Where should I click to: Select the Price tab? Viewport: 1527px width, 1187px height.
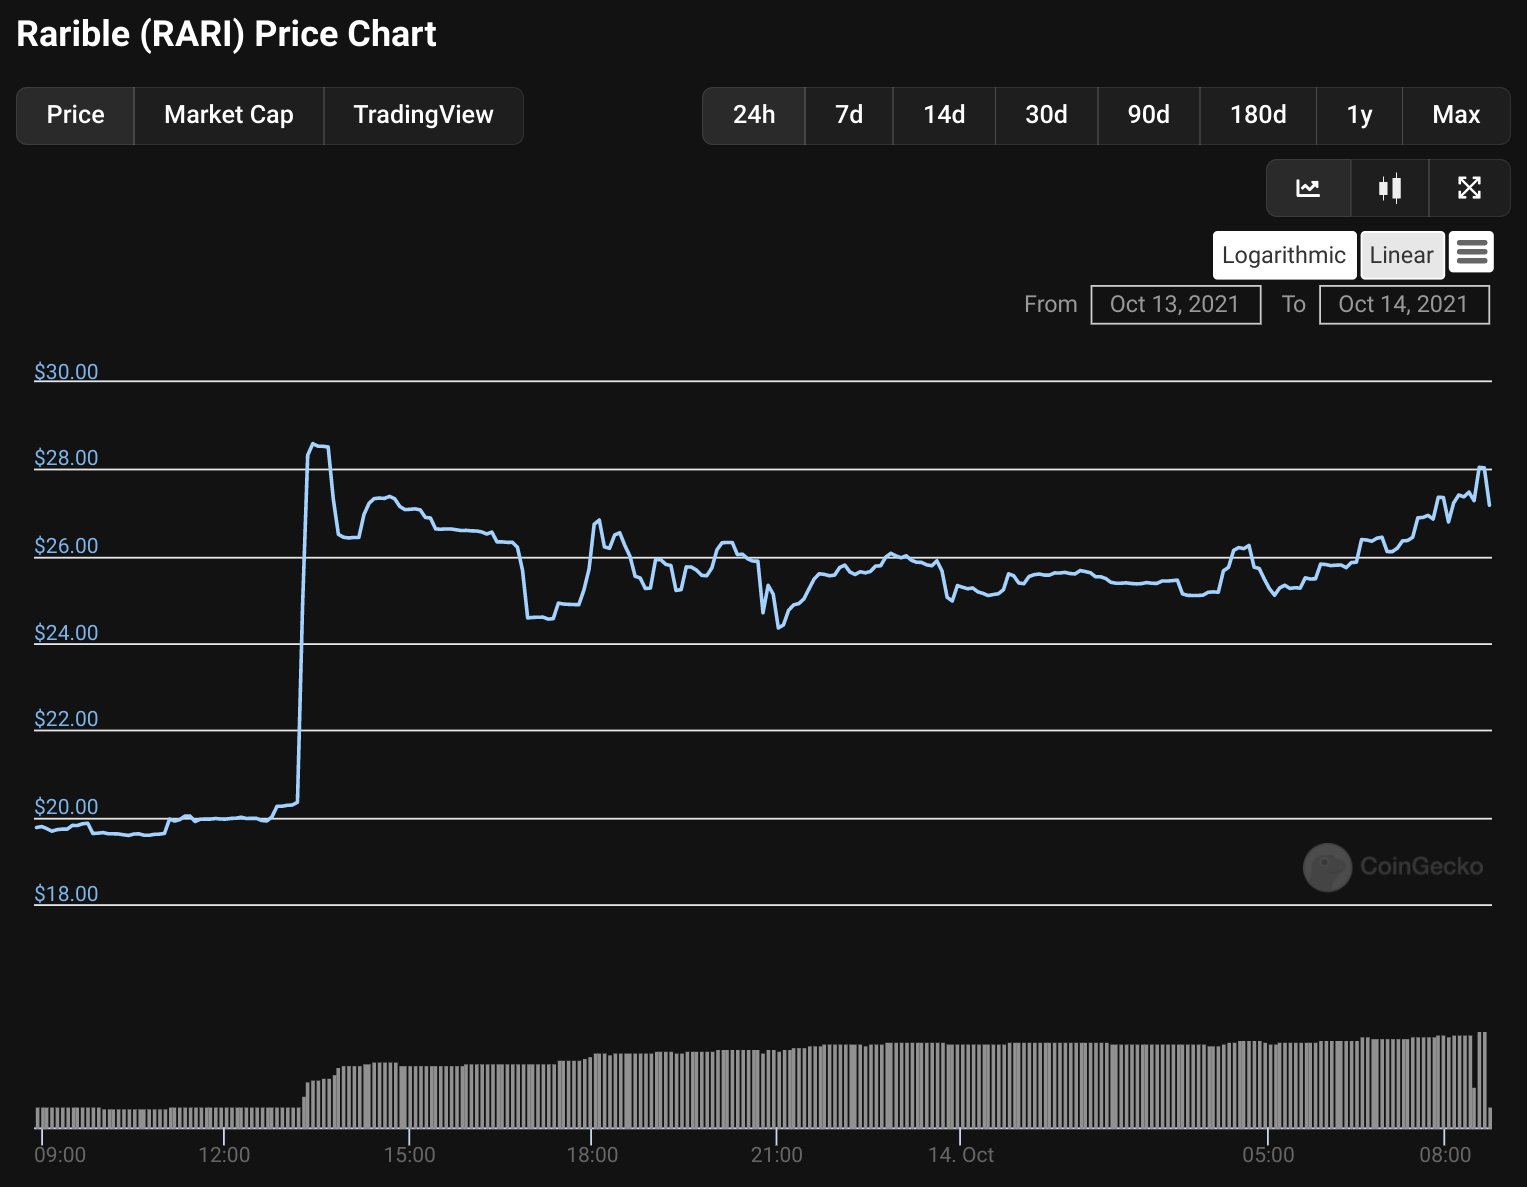[75, 115]
